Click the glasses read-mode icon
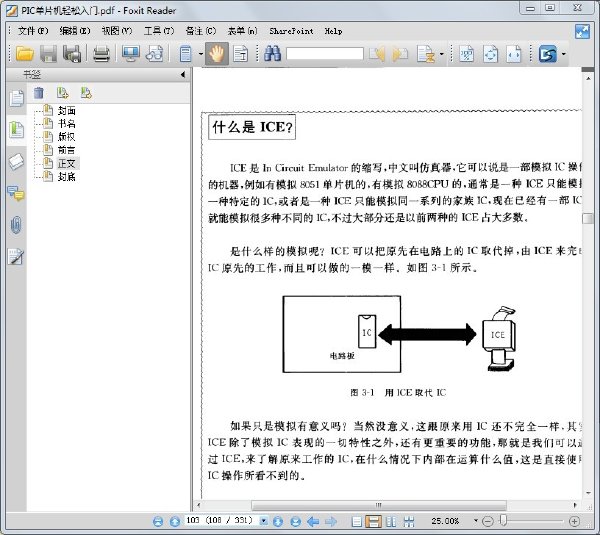This screenshot has width=600, height=535. [155, 54]
